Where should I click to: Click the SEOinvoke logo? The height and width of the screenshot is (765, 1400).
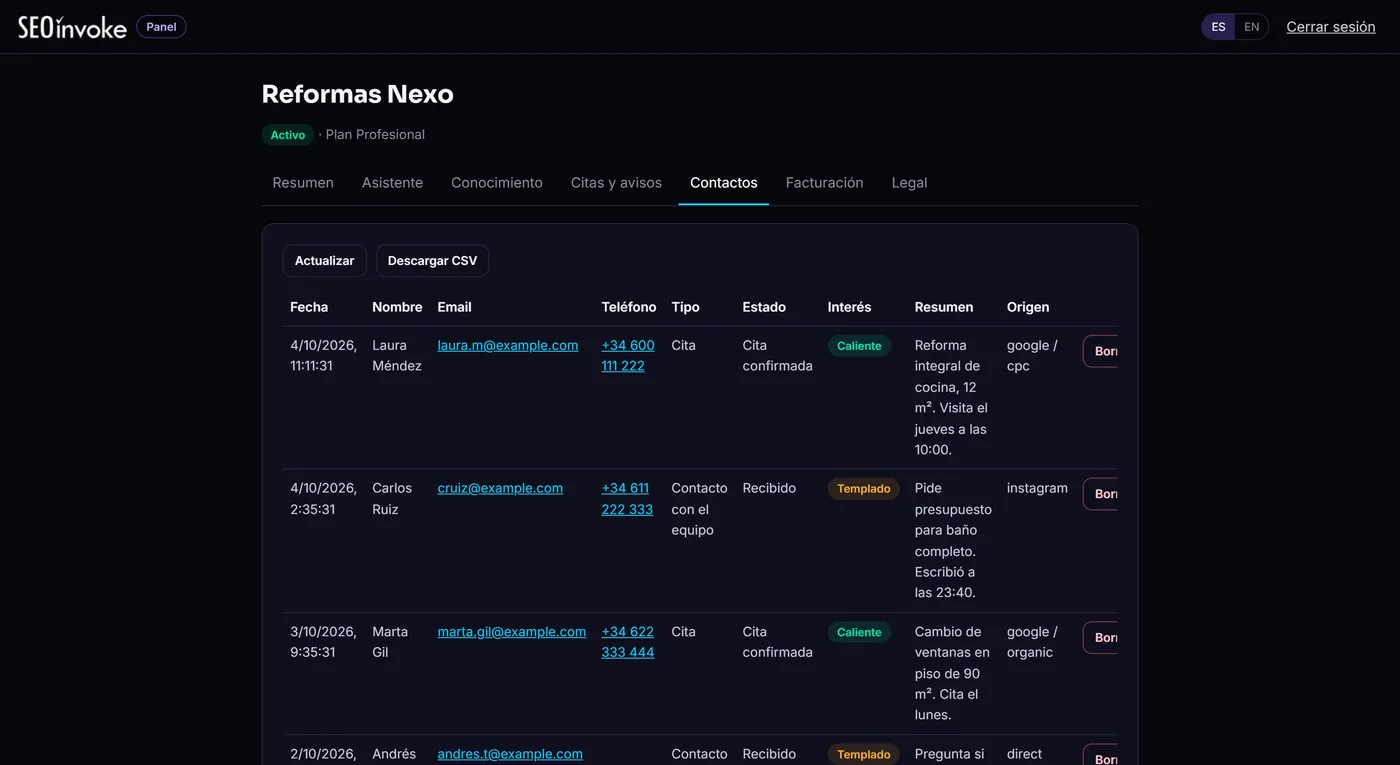(x=72, y=27)
